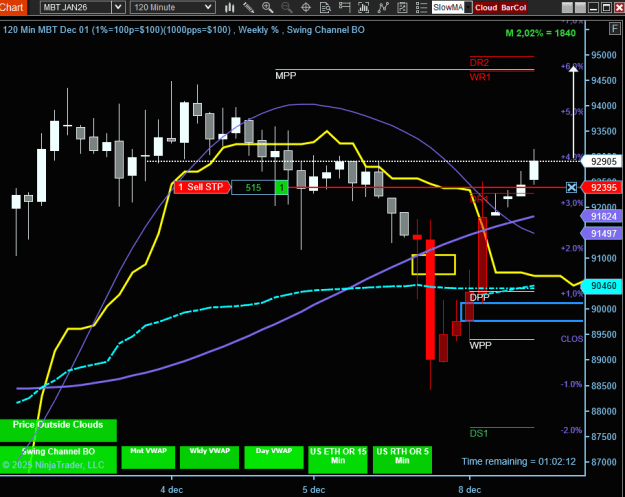Toggle the US RTH OR 5 Min button
Screen dimensions: 625x497
tap(402, 459)
